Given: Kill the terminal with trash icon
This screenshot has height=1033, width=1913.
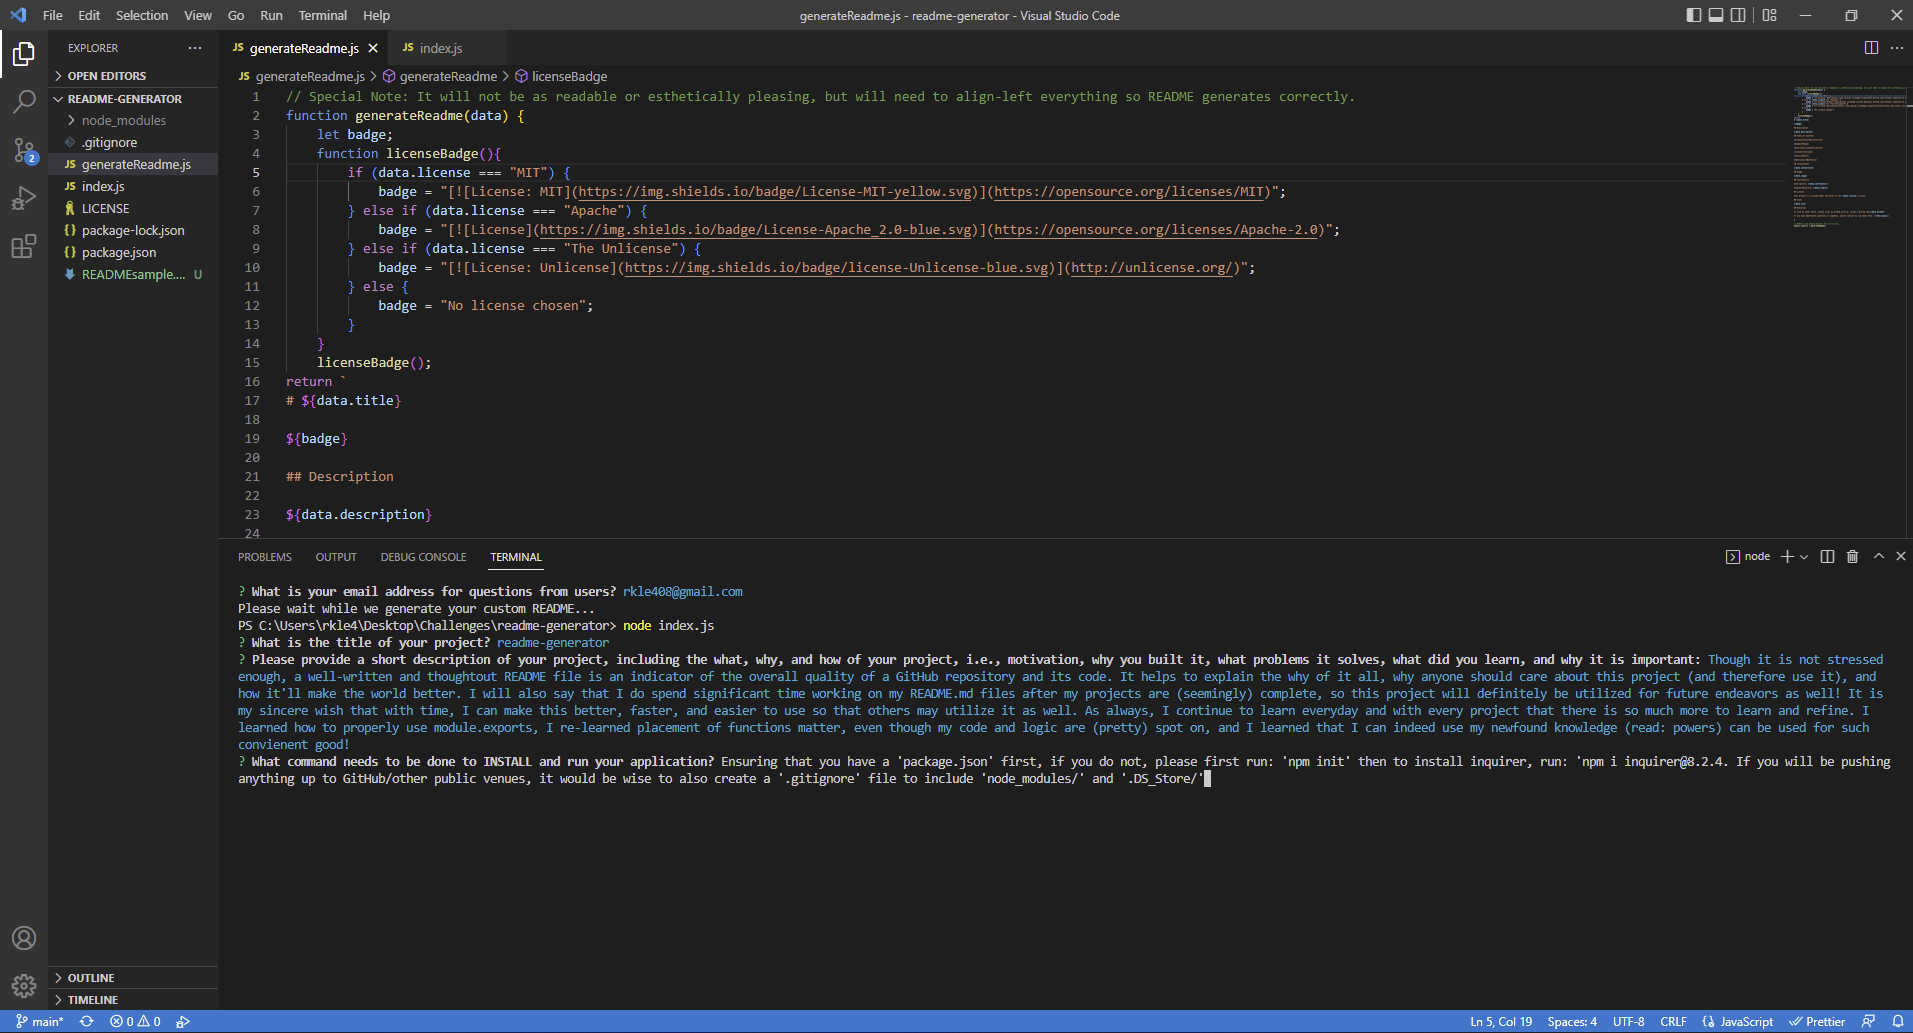Looking at the screenshot, I should (x=1852, y=557).
